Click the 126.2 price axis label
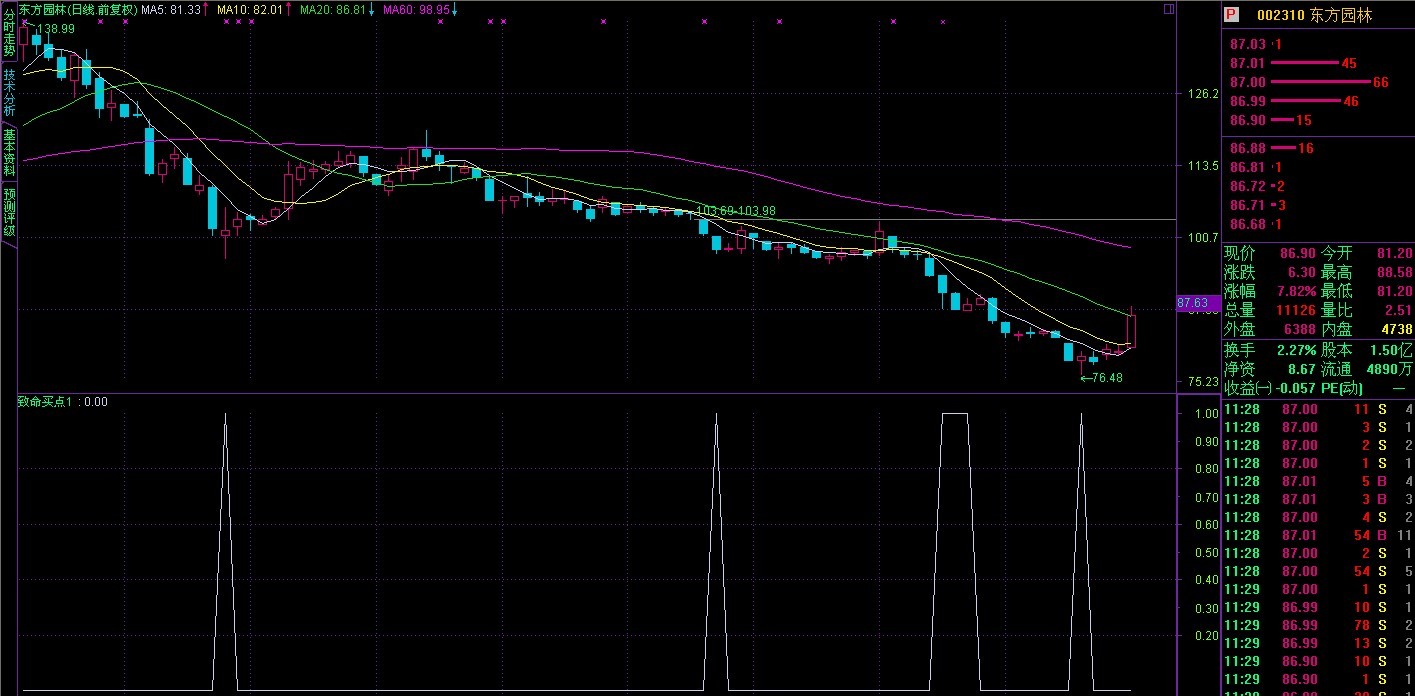The width and height of the screenshot is (1415, 696). [1201, 94]
